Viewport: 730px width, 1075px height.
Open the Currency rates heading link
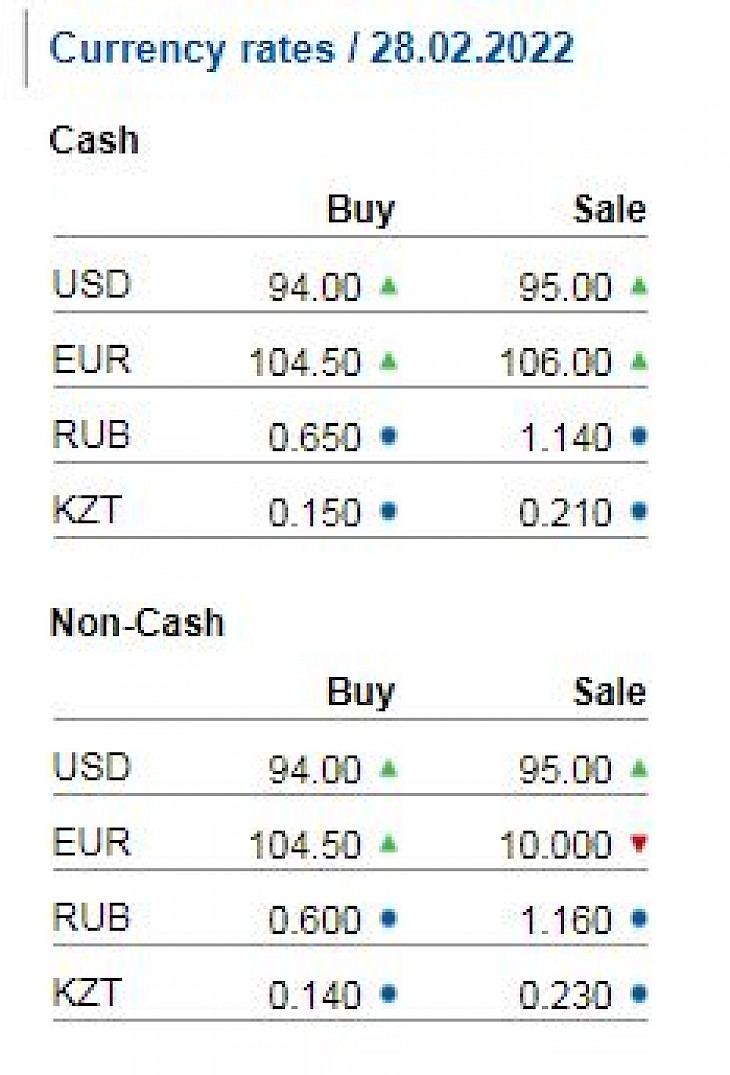coord(311,49)
